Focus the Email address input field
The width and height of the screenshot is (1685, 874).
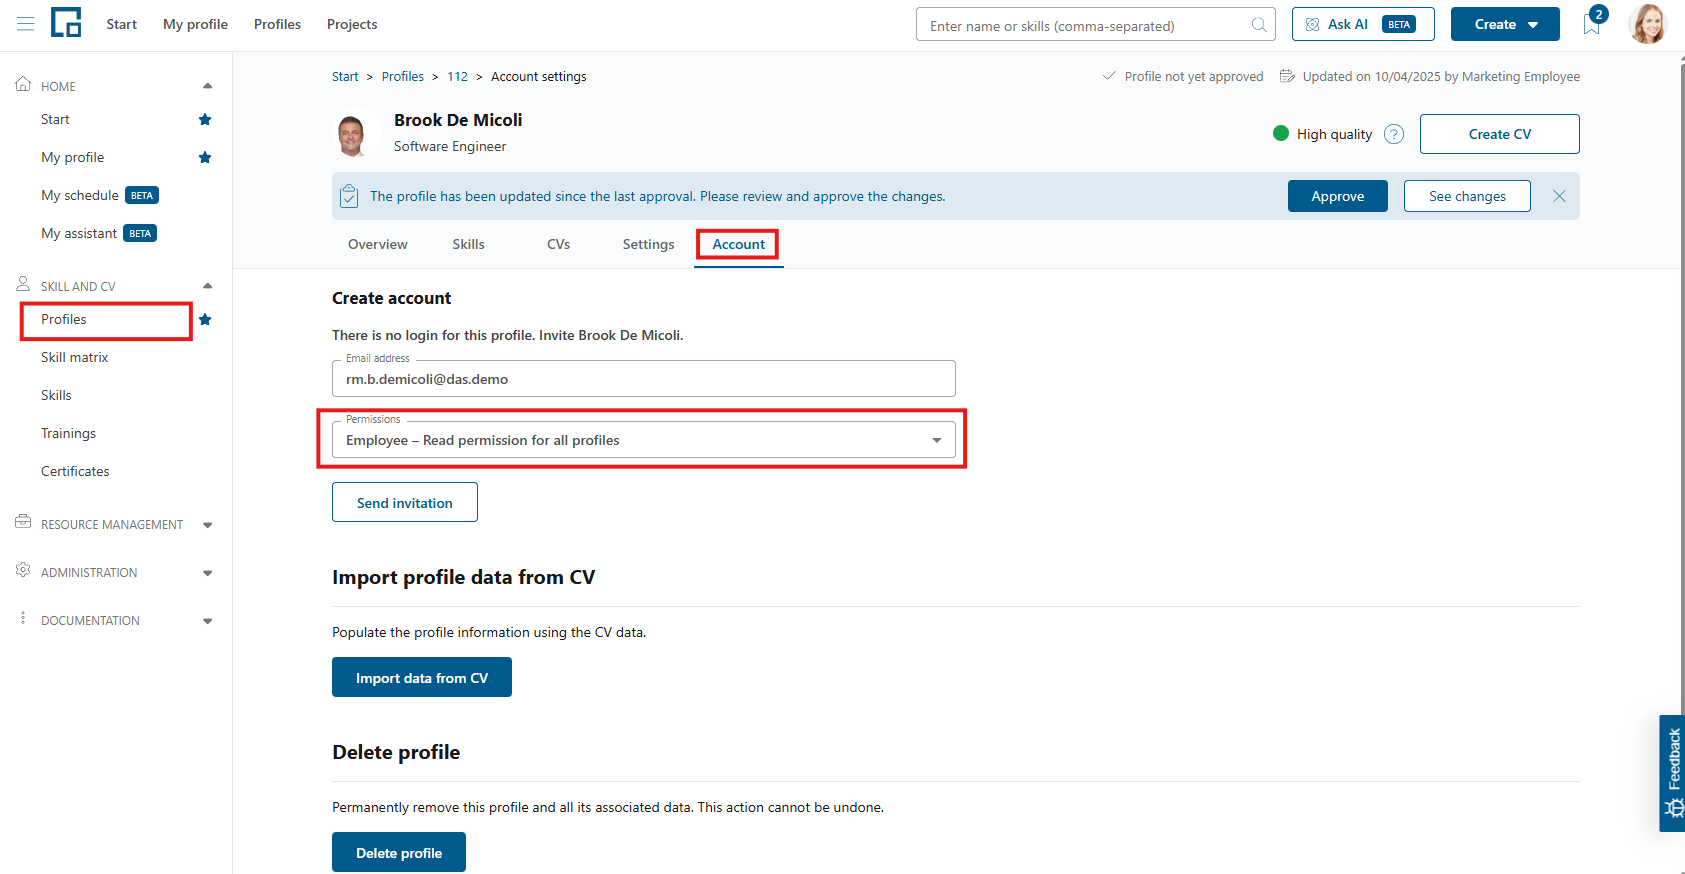pos(644,379)
